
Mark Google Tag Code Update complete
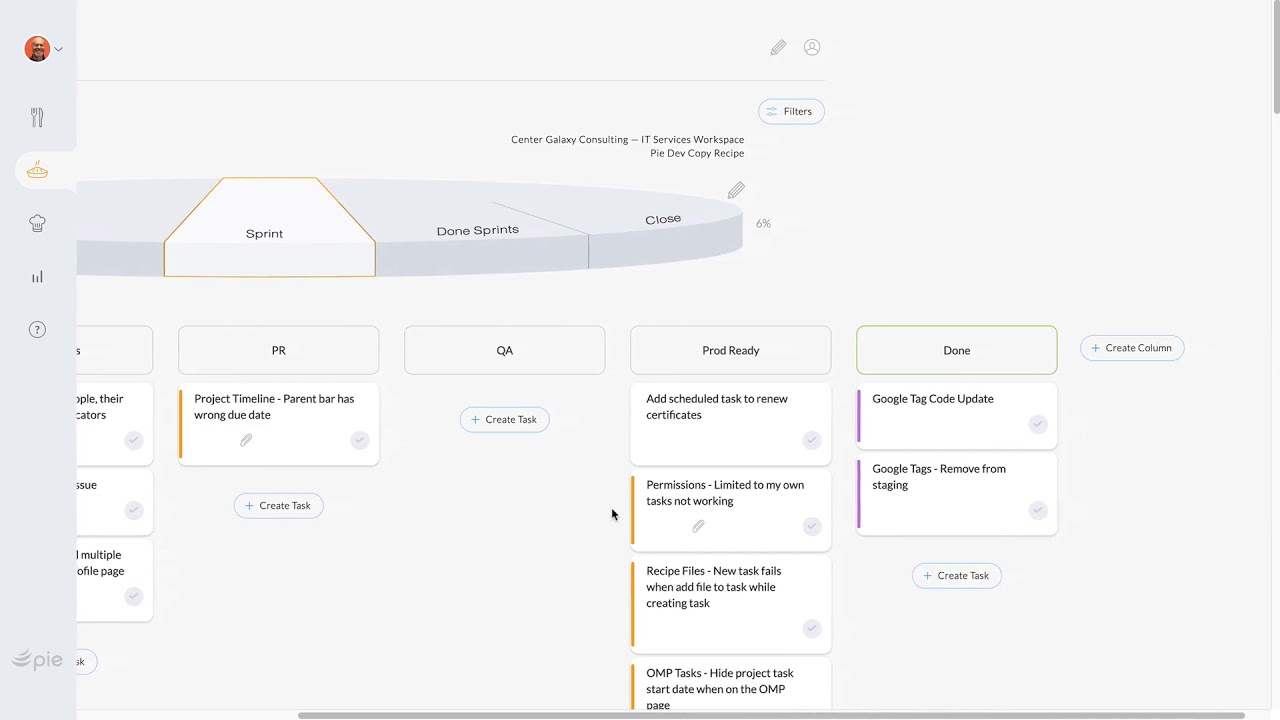(1038, 424)
